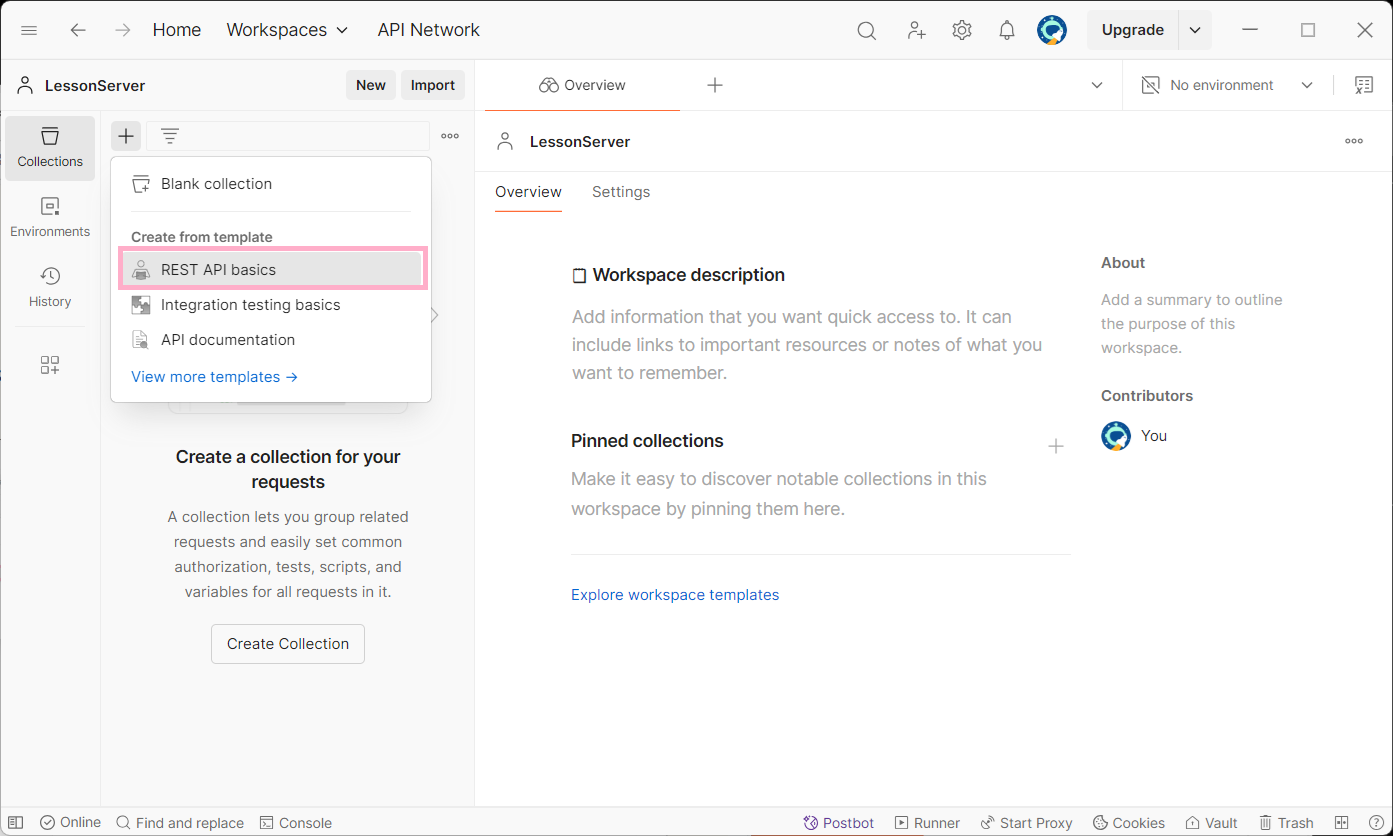Expand the tabs list chevron

point(1097,85)
